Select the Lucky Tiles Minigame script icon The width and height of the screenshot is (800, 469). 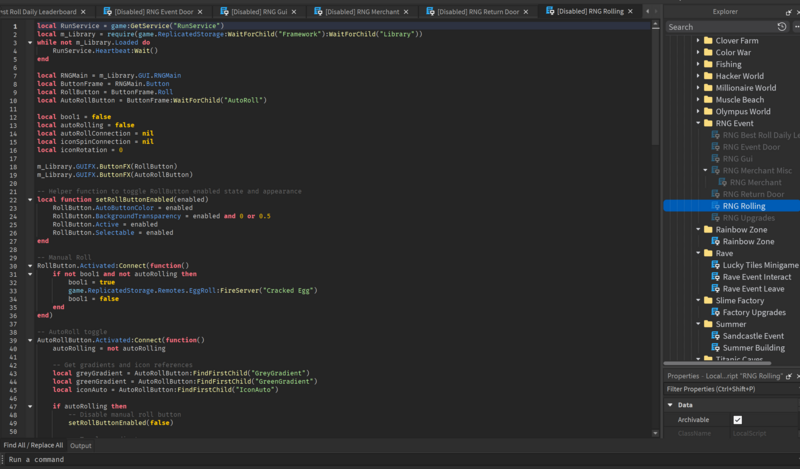click(x=715, y=265)
